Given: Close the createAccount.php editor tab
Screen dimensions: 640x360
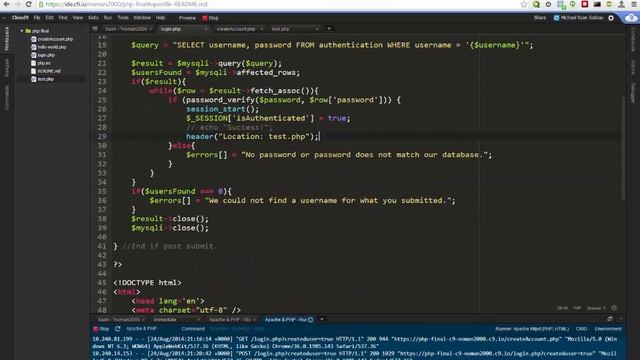Looking at the screenshot, I should point(261,29).
